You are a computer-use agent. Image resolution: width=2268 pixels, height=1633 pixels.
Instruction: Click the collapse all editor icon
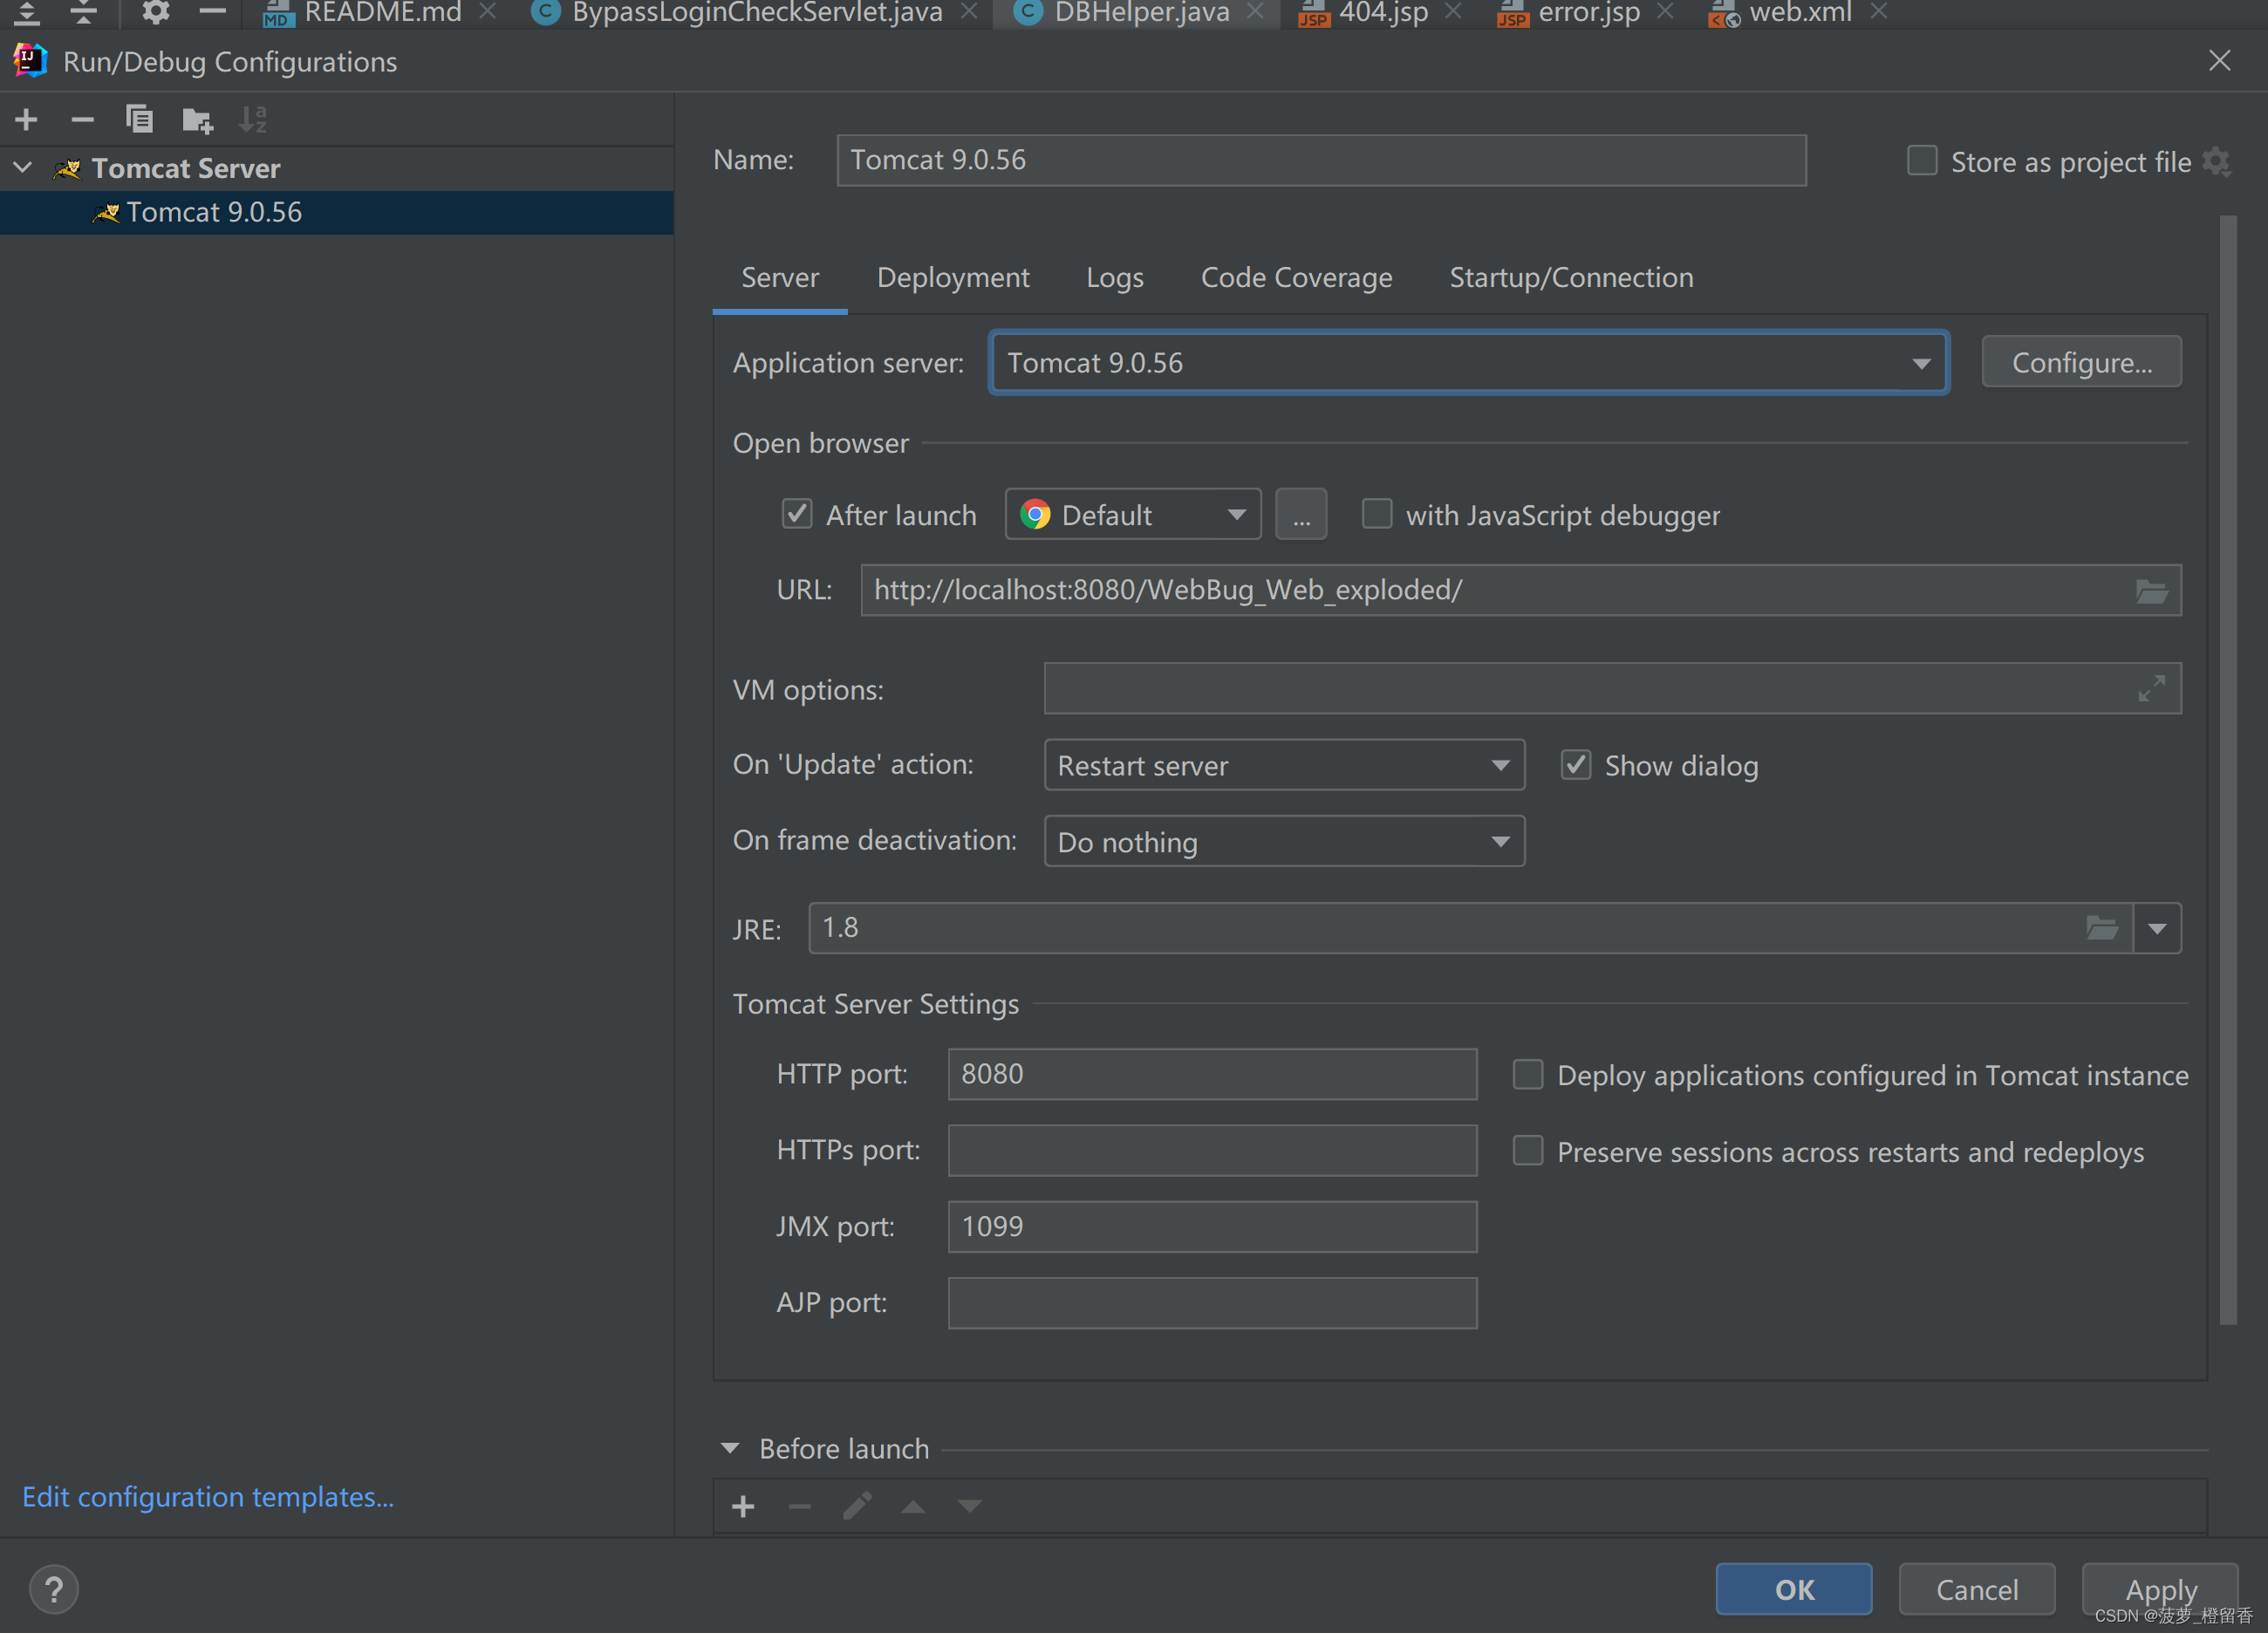tap(84, 12)
